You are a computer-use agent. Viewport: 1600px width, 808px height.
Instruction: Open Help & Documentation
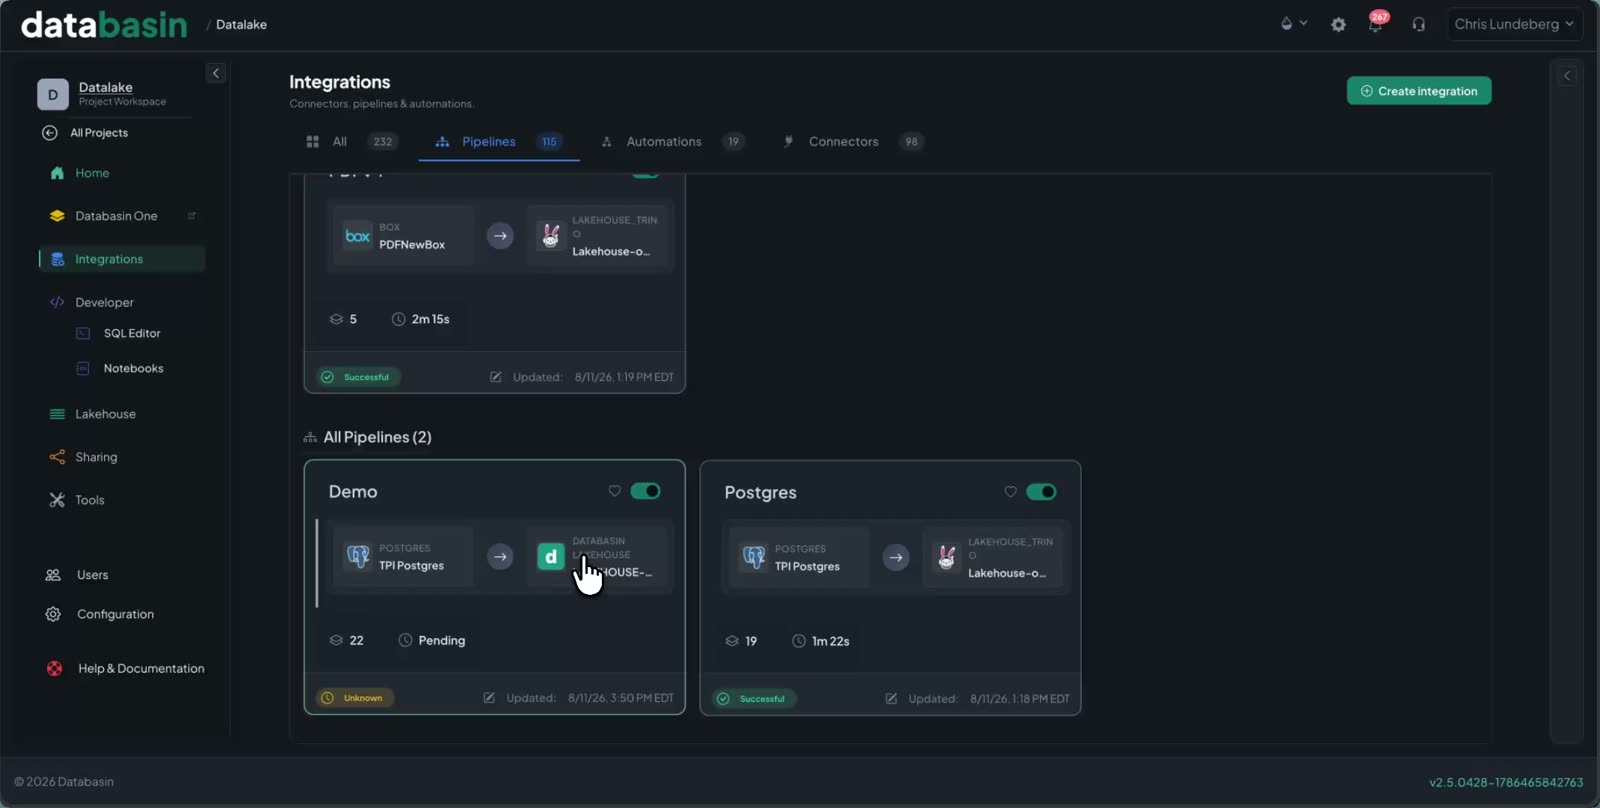(x=141, y=669)
